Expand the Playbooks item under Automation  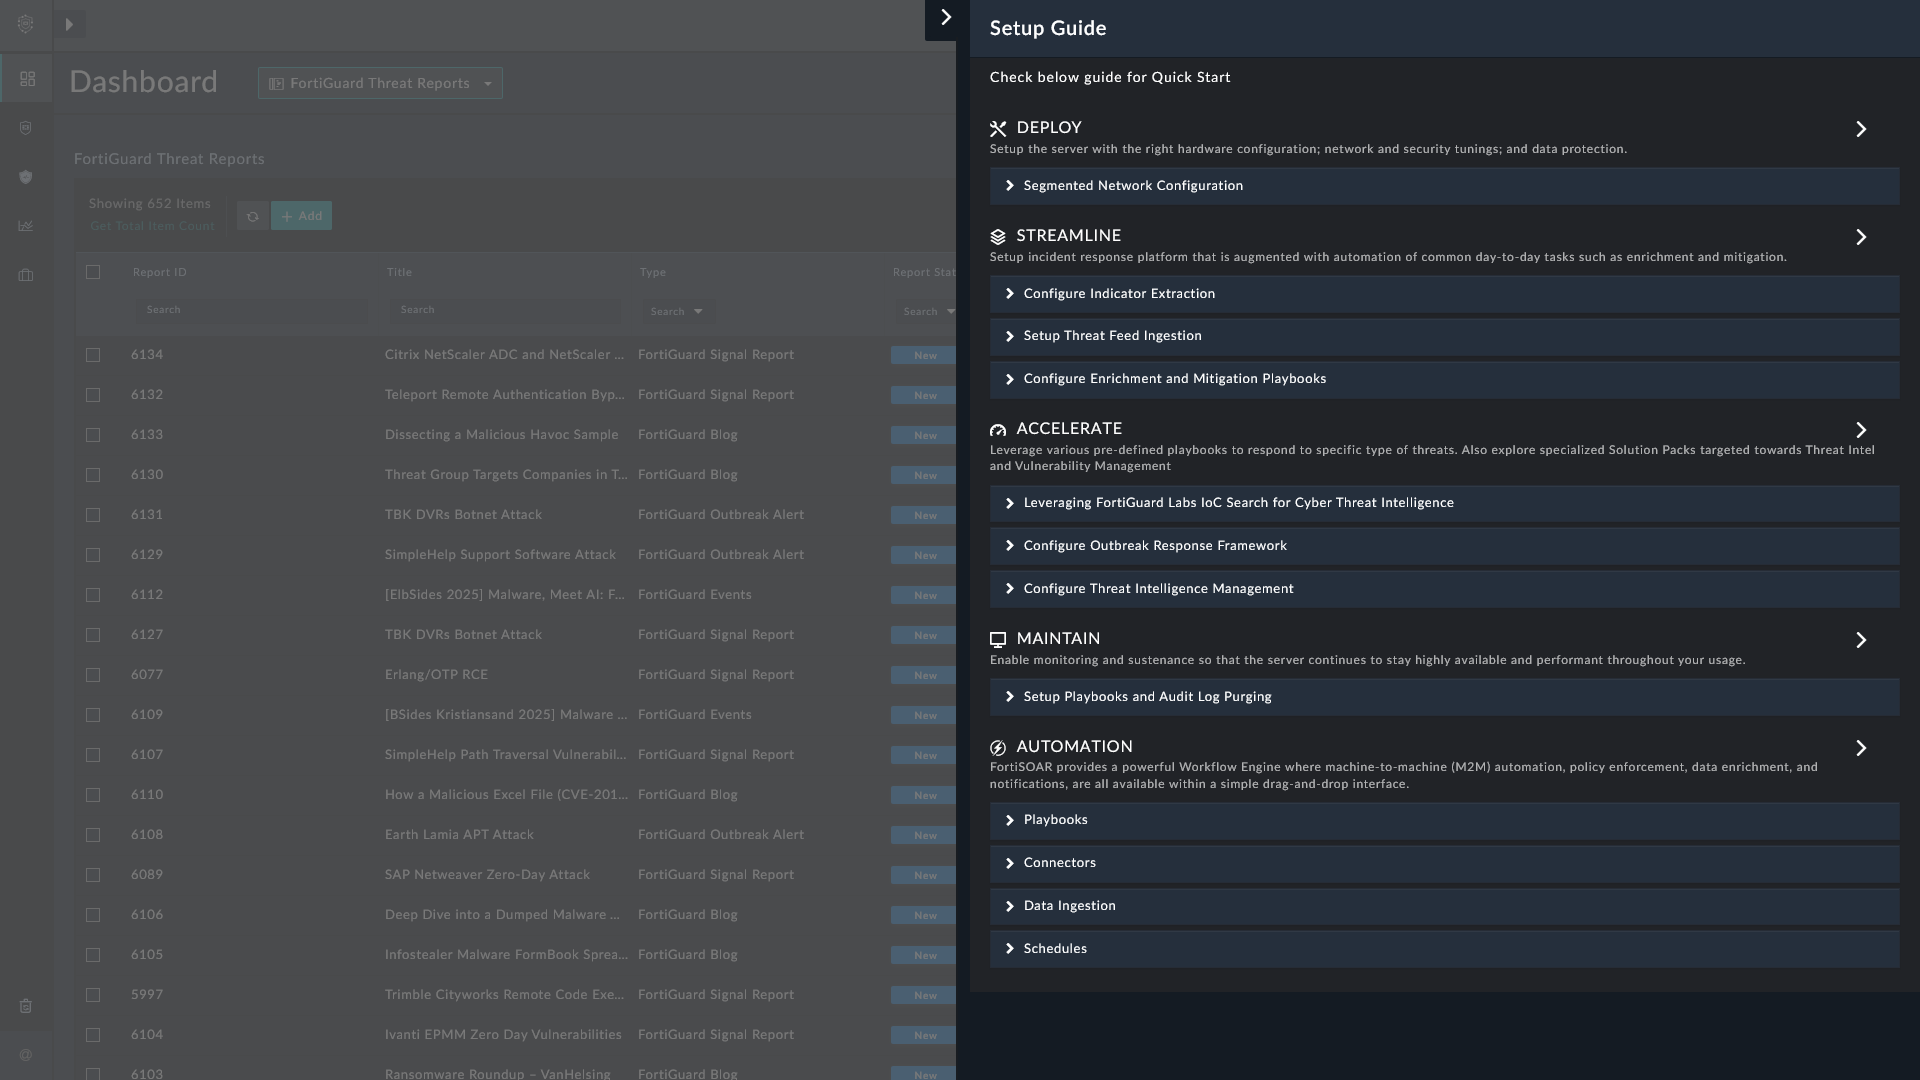tap(1055, 820)
